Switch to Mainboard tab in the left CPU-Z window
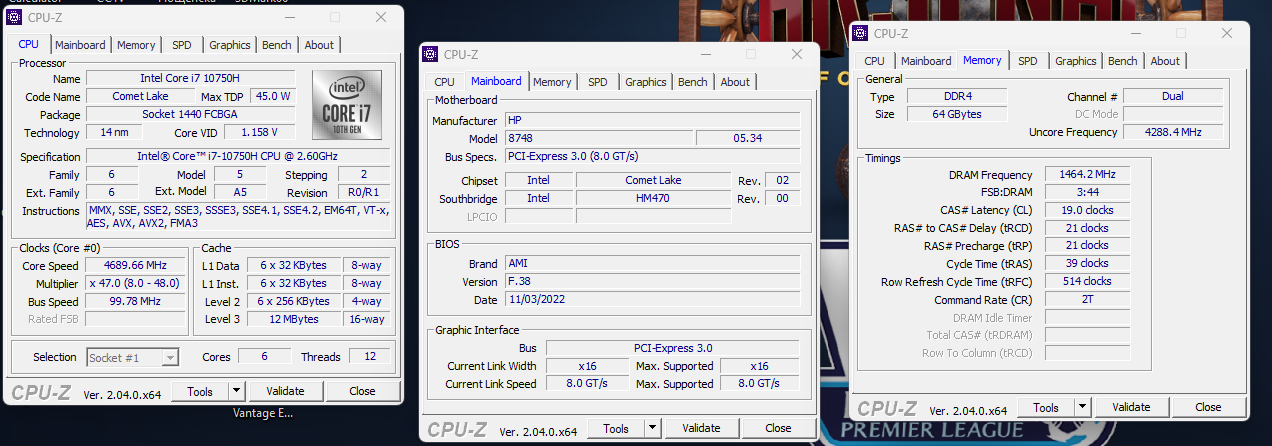This screenshot has height=446, width=1272. pyautogui.click(x=80, y=45)
